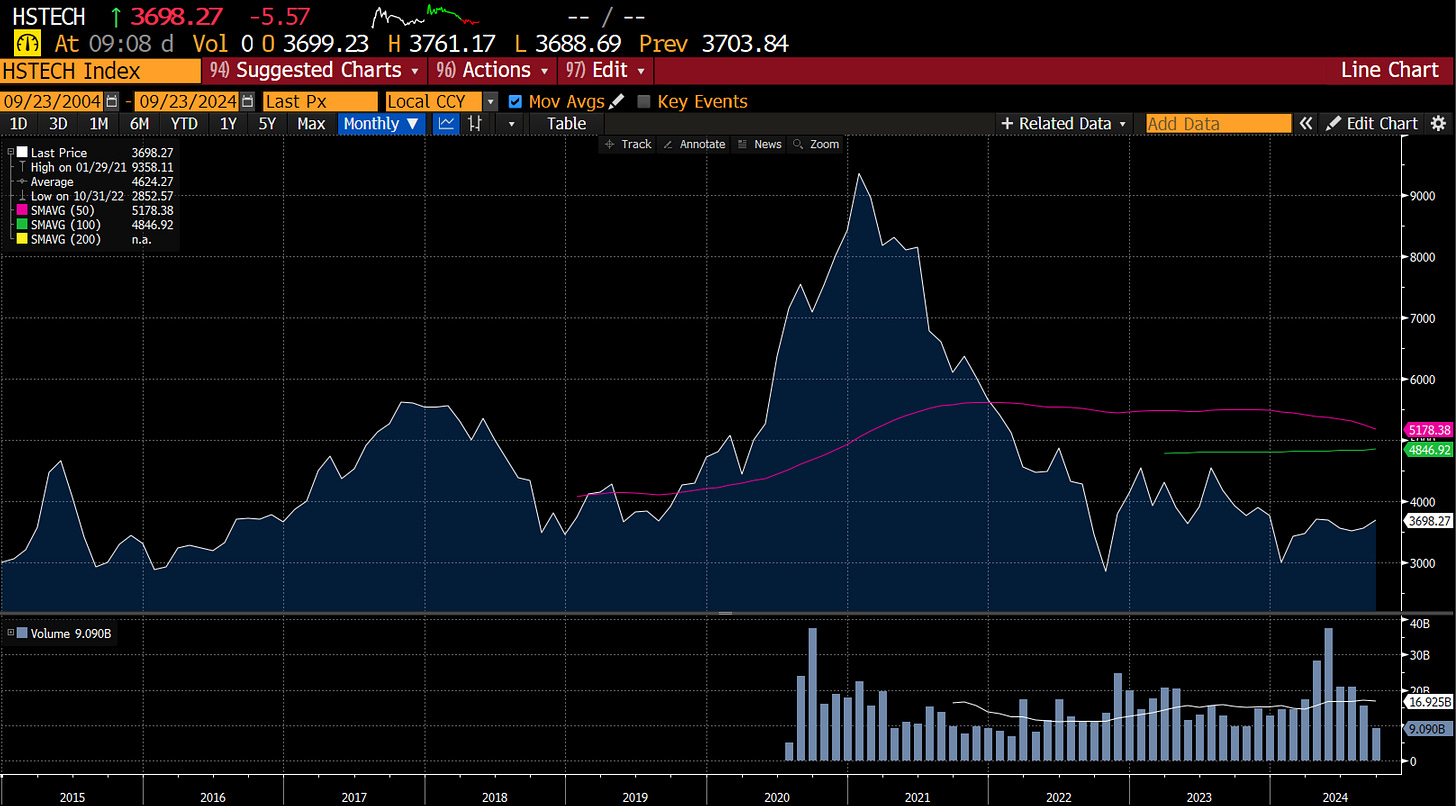Expand the Related Data dropdown

pyautogui.click(x=1064, y=124)
